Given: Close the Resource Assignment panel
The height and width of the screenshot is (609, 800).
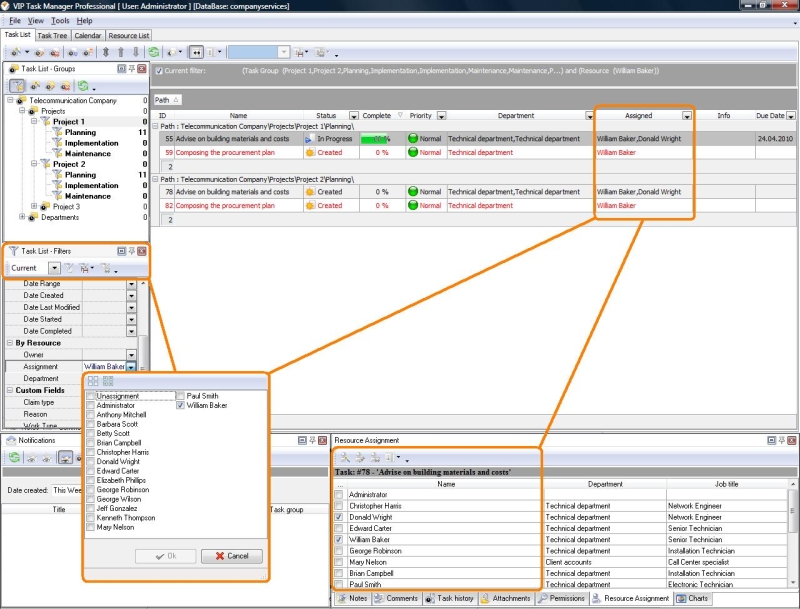Looking at the screenshot, I should pos(792,440).
